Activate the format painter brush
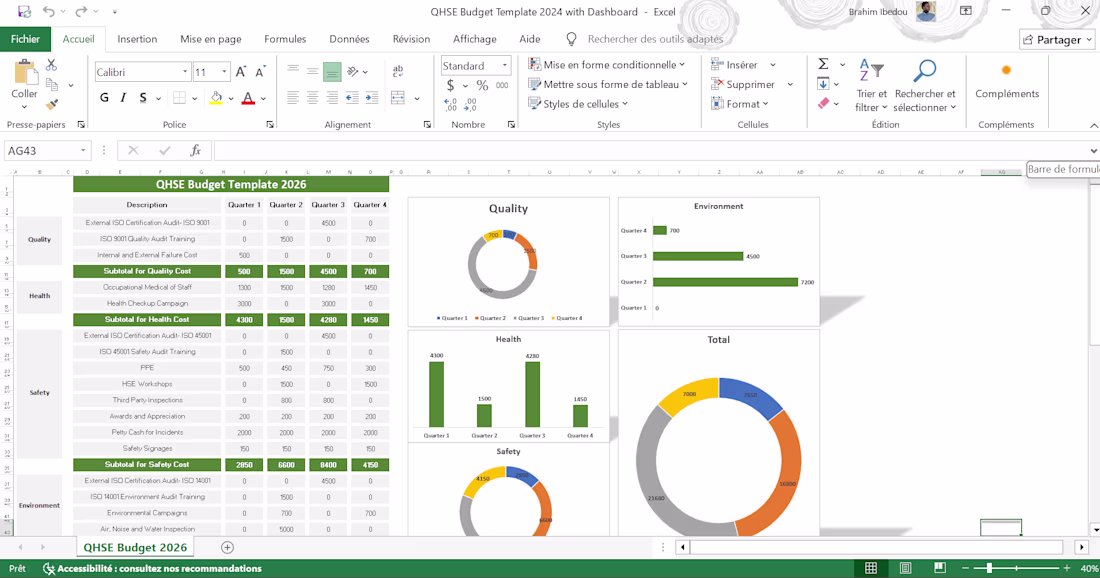 point(52,105)
